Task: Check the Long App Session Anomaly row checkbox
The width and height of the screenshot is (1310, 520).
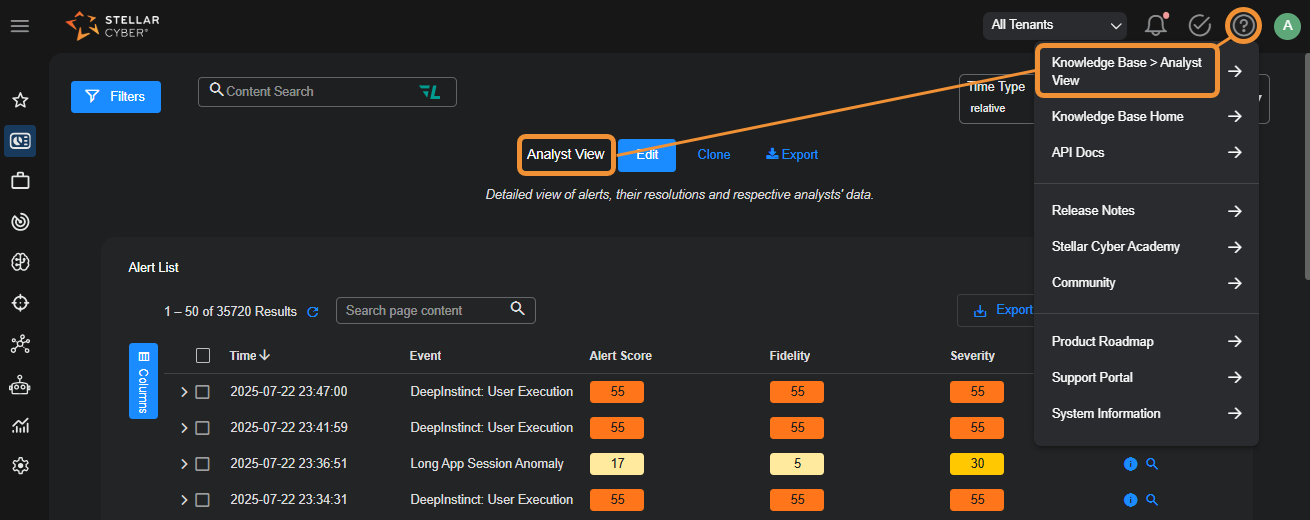Action: click(x=202, y=464)
